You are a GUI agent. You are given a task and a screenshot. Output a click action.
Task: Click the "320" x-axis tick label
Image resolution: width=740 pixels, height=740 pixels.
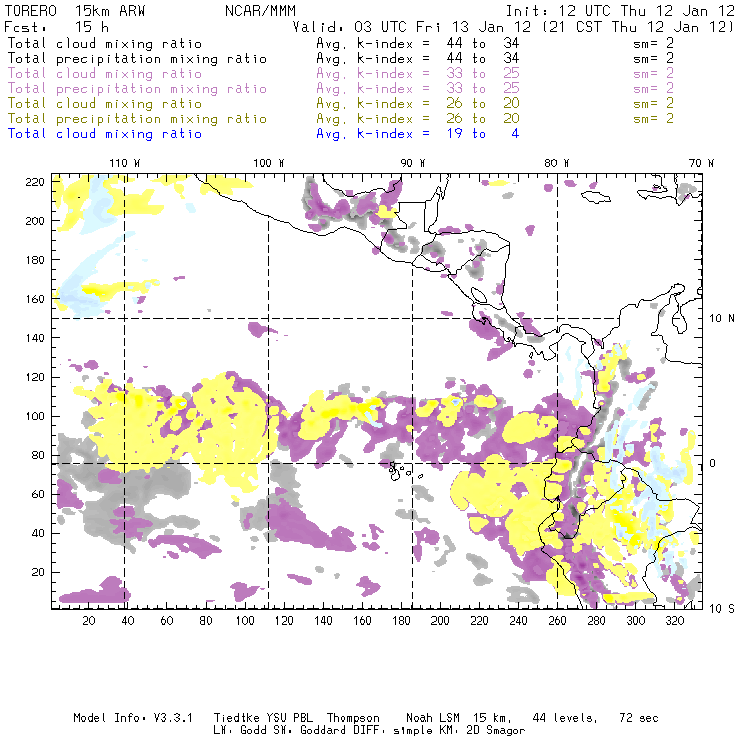pos(674,621)
